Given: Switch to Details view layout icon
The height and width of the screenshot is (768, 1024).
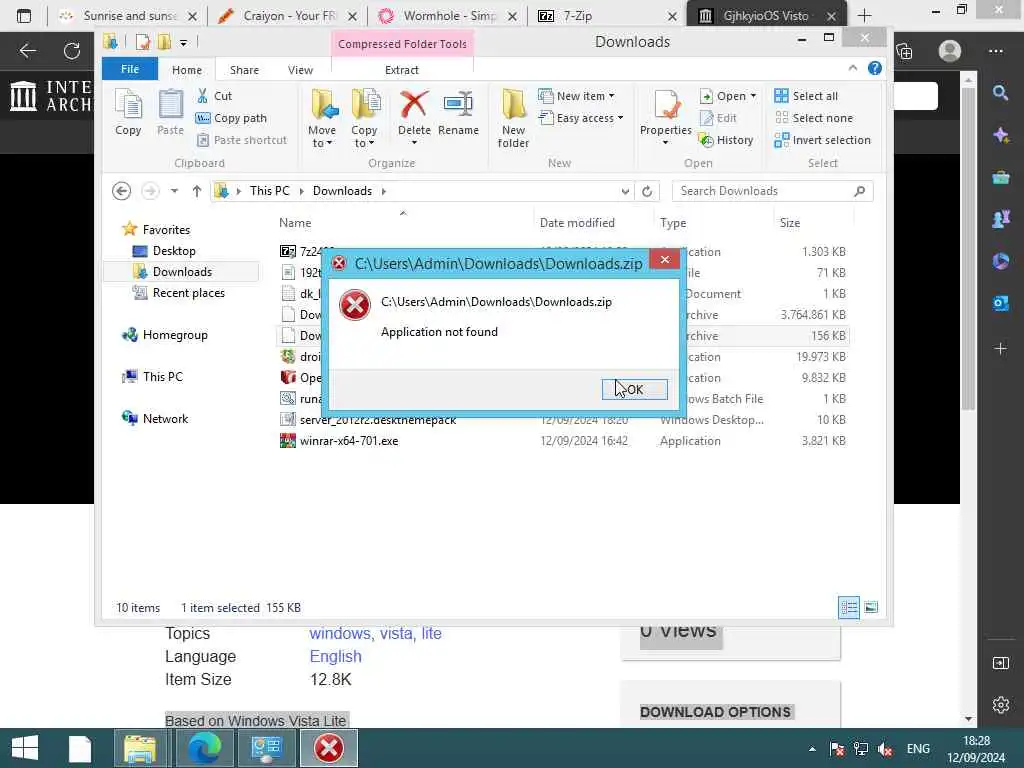Looking at the screenshot, I should click(849, 607).
